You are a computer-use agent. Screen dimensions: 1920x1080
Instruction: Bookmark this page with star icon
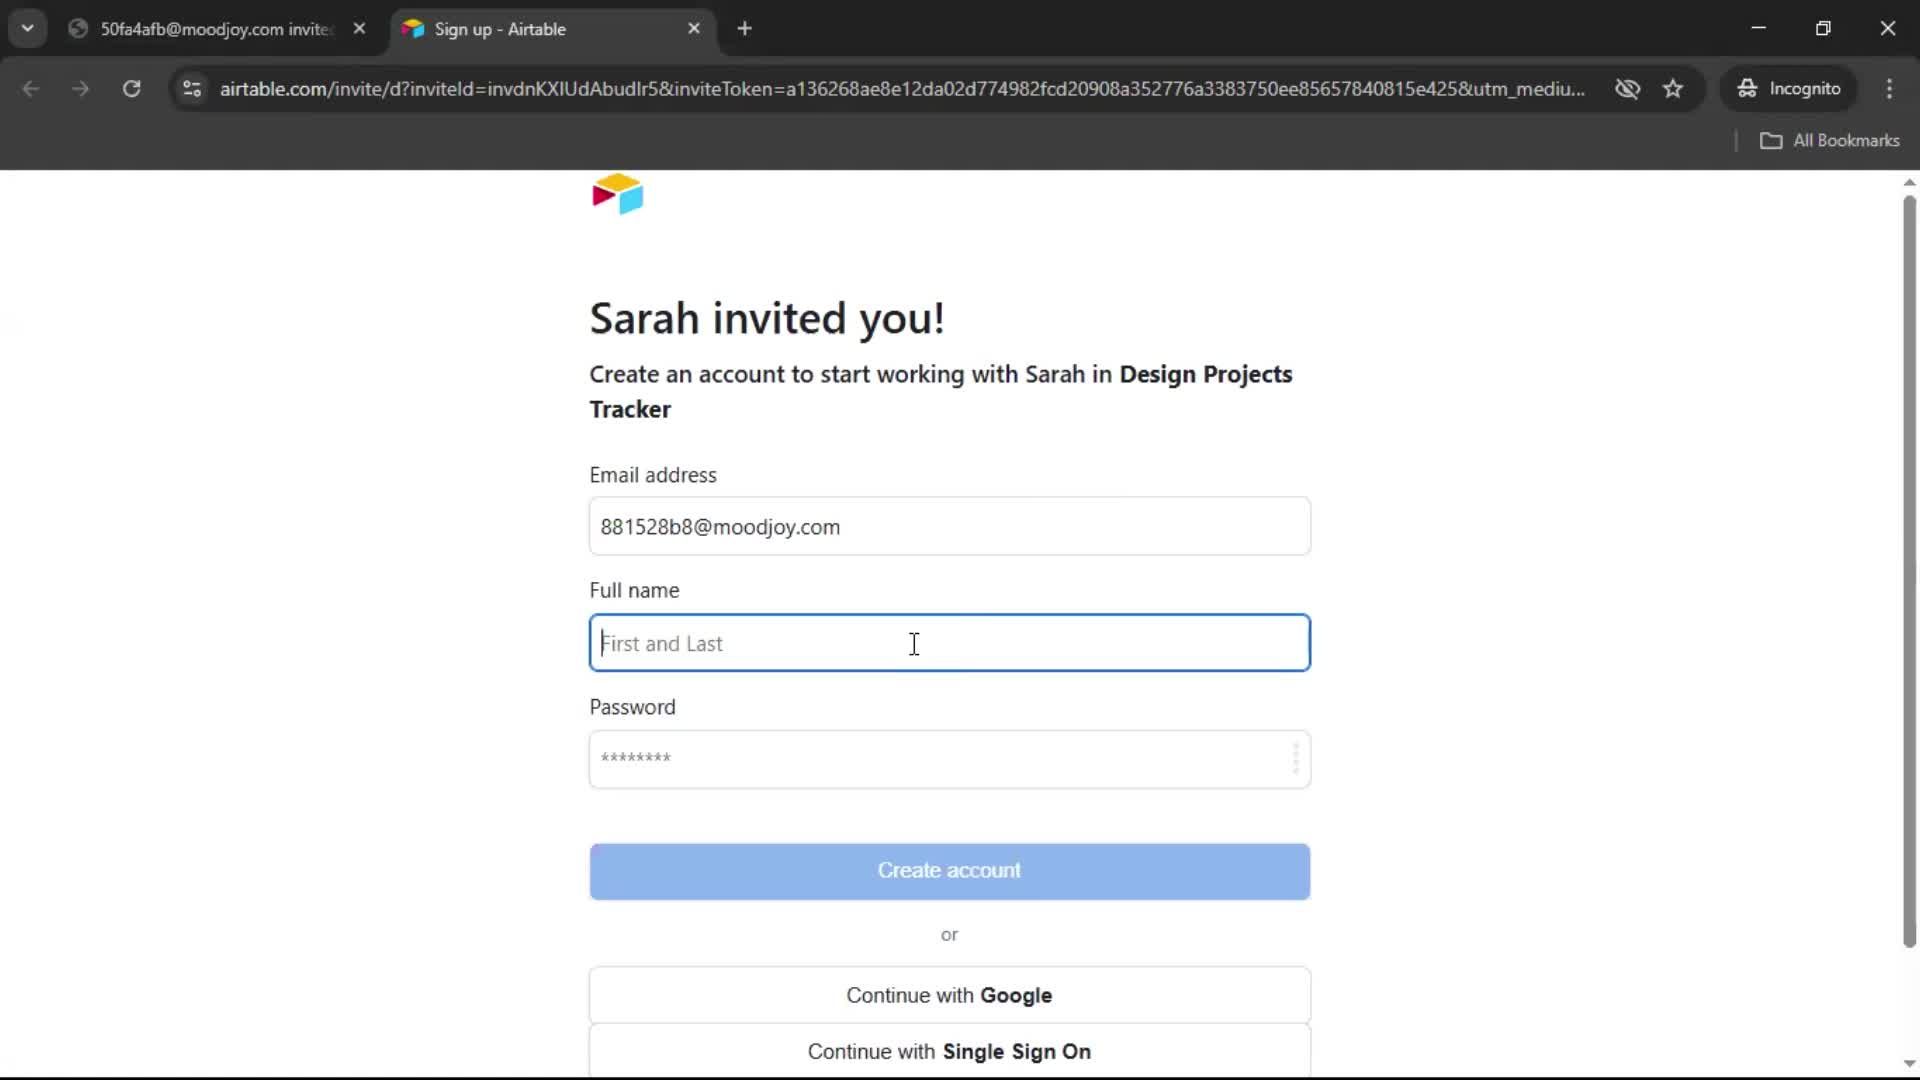pos(1673,89)
